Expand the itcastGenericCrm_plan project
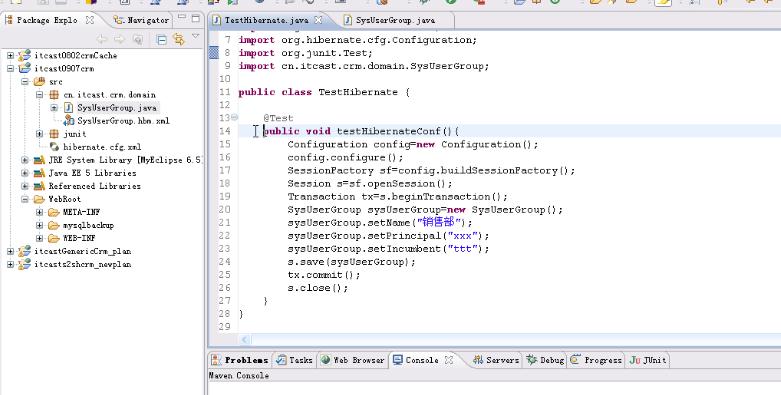This screenshot has height=395, width=781. [10, 251]
